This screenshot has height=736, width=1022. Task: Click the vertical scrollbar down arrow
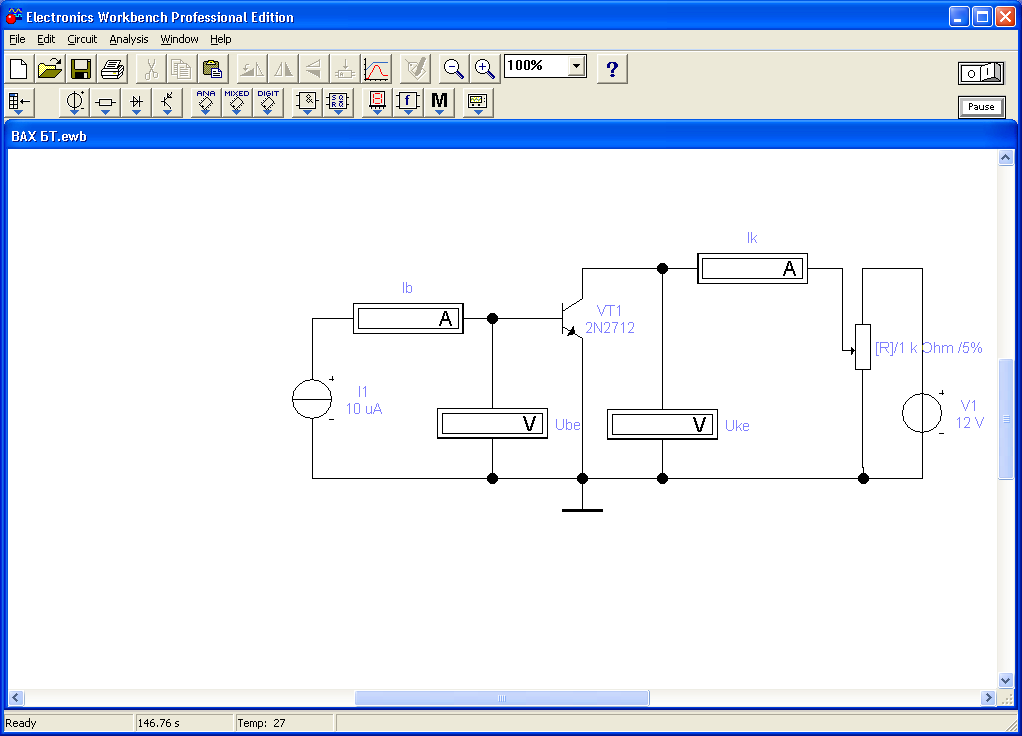coord(1006,681)
